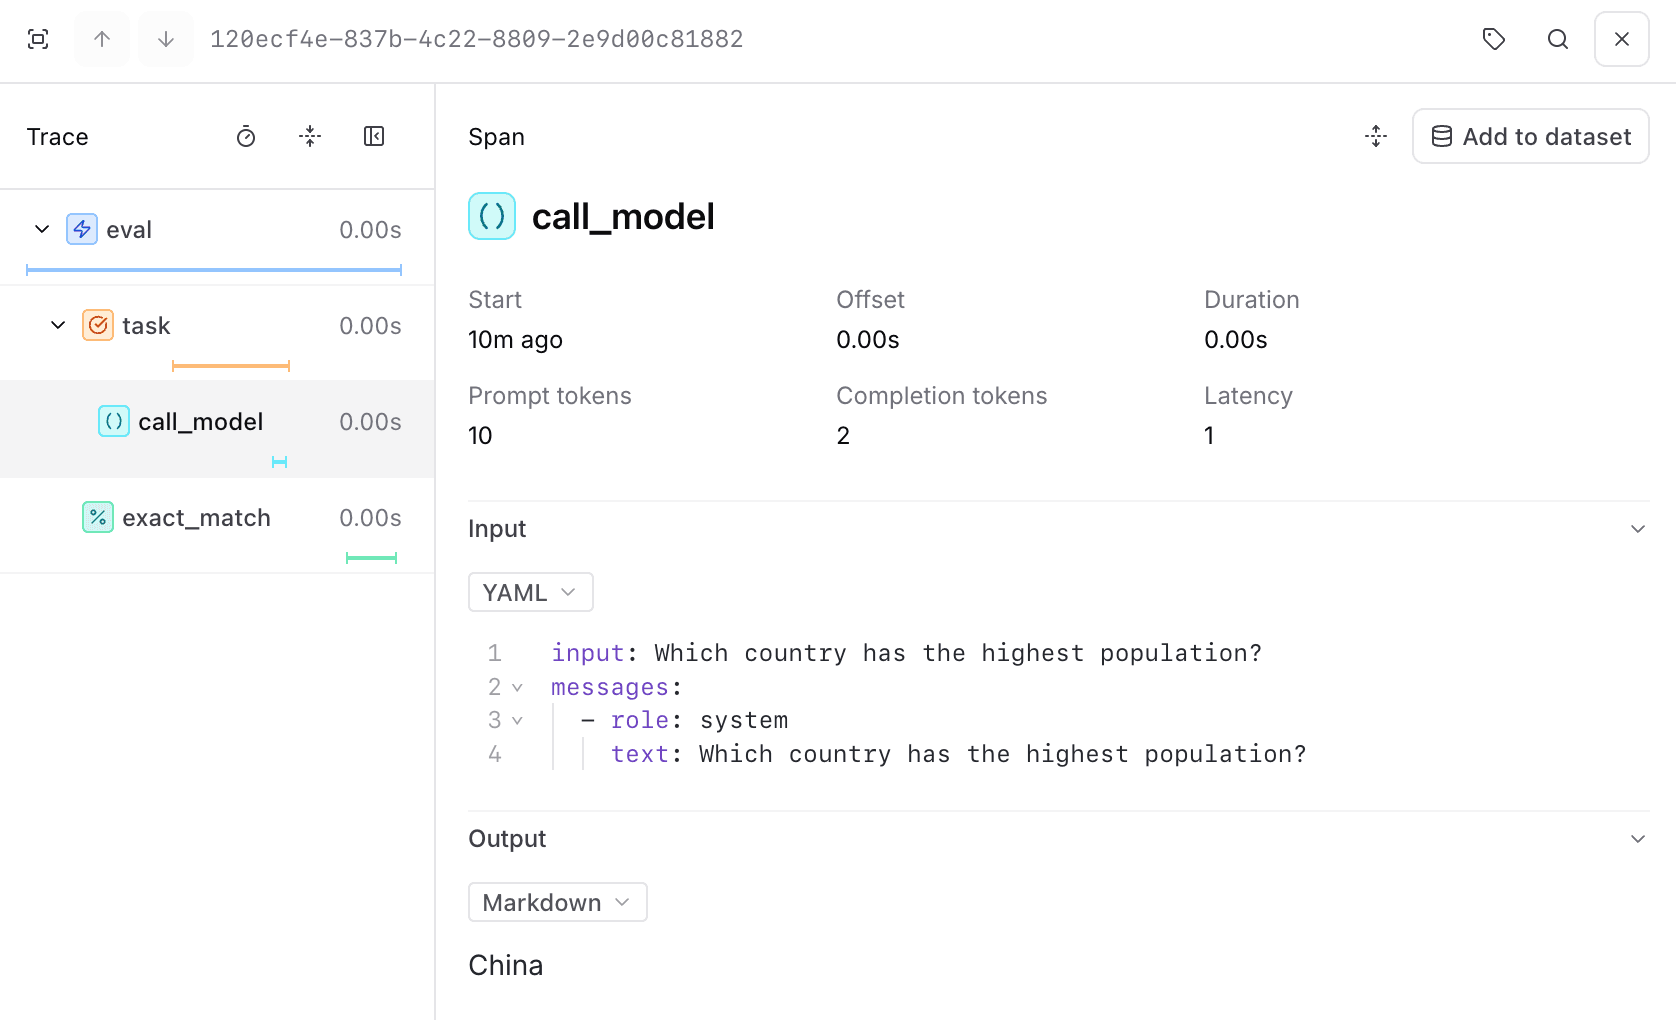Image resolution: width=1676 pixels, height=1020 pixels.
Task: Select the exact_match span
Action: coord(196,518)
